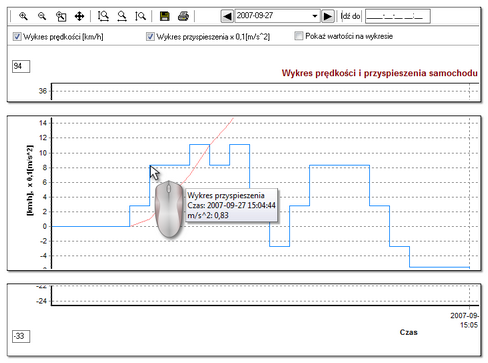Click zoom to fit both axes icon

coord(103,16)
